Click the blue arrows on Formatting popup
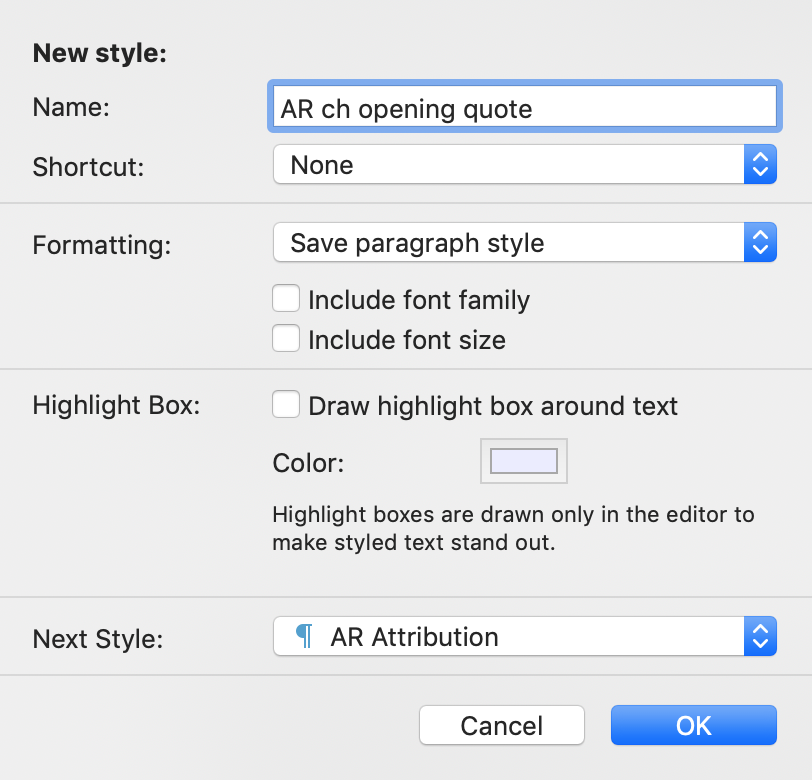 (x=760, y=242)
